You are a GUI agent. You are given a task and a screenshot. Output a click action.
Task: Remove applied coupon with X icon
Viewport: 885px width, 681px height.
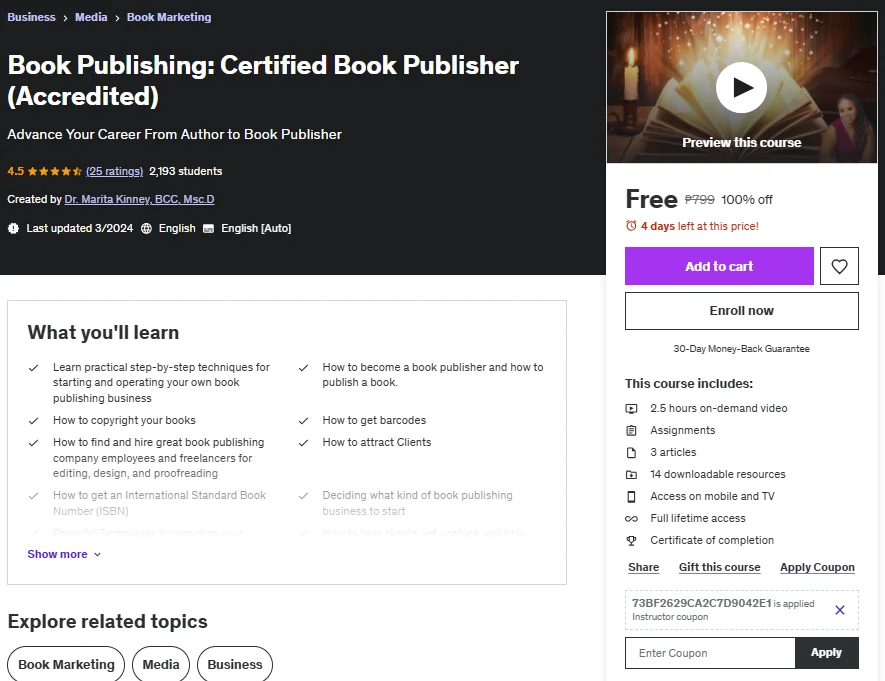(840, 609)
